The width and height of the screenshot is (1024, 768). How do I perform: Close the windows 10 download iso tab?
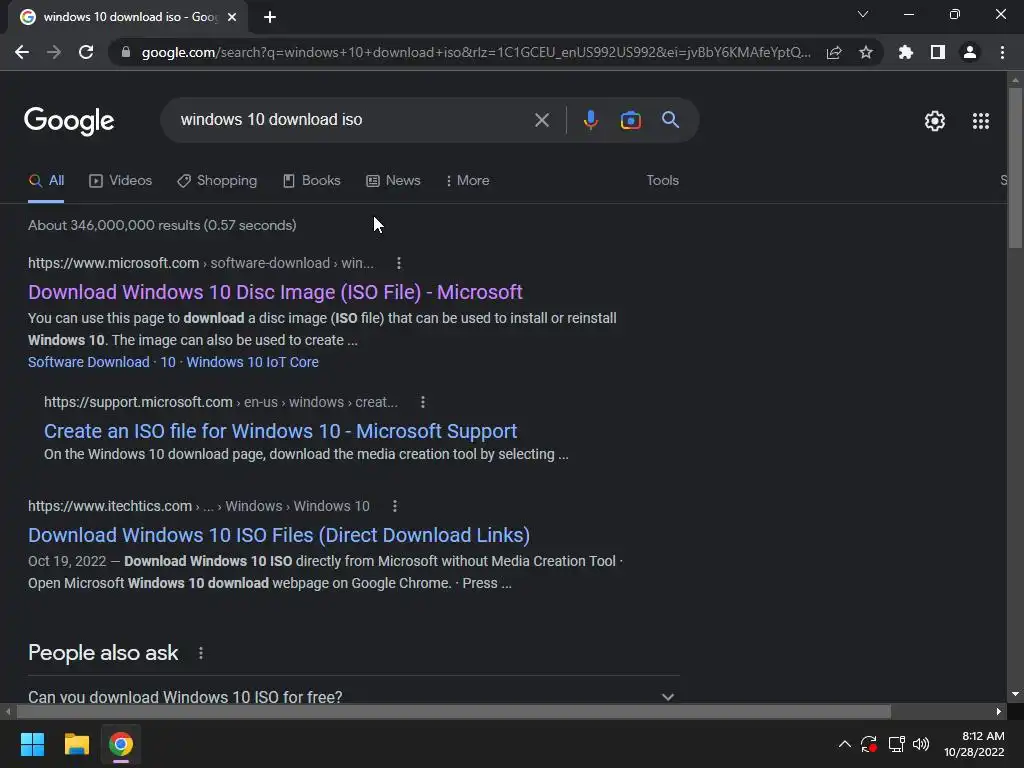pyautogui.click(x=232, y=17)
